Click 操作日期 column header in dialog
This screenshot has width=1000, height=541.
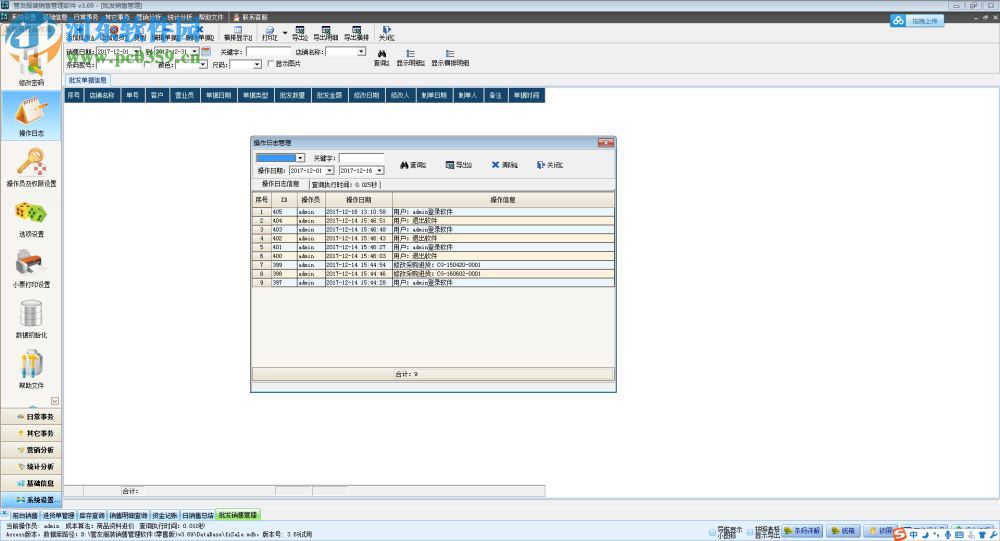coord(358,200)
